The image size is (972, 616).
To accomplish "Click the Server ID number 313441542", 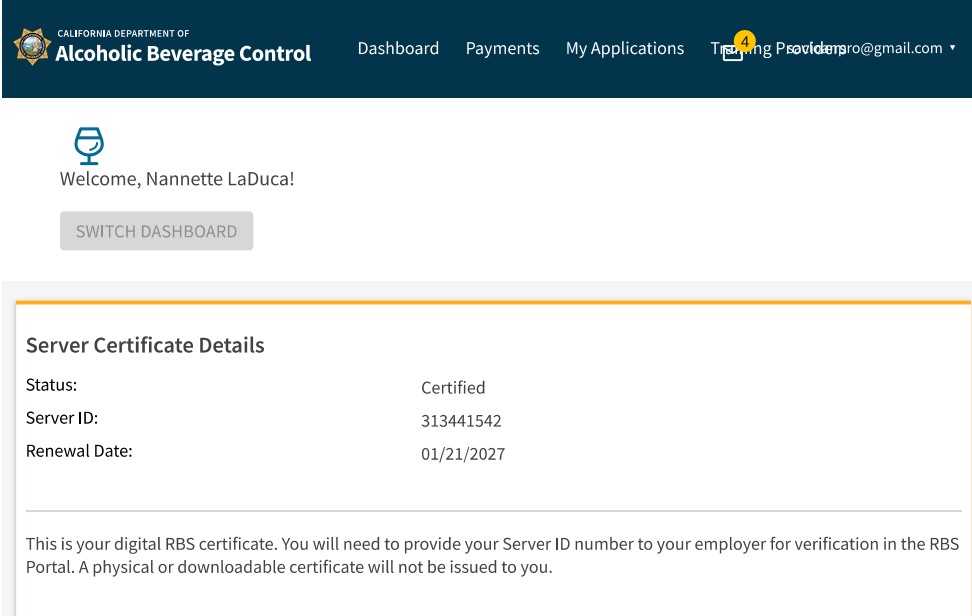I will click(461, 421).
